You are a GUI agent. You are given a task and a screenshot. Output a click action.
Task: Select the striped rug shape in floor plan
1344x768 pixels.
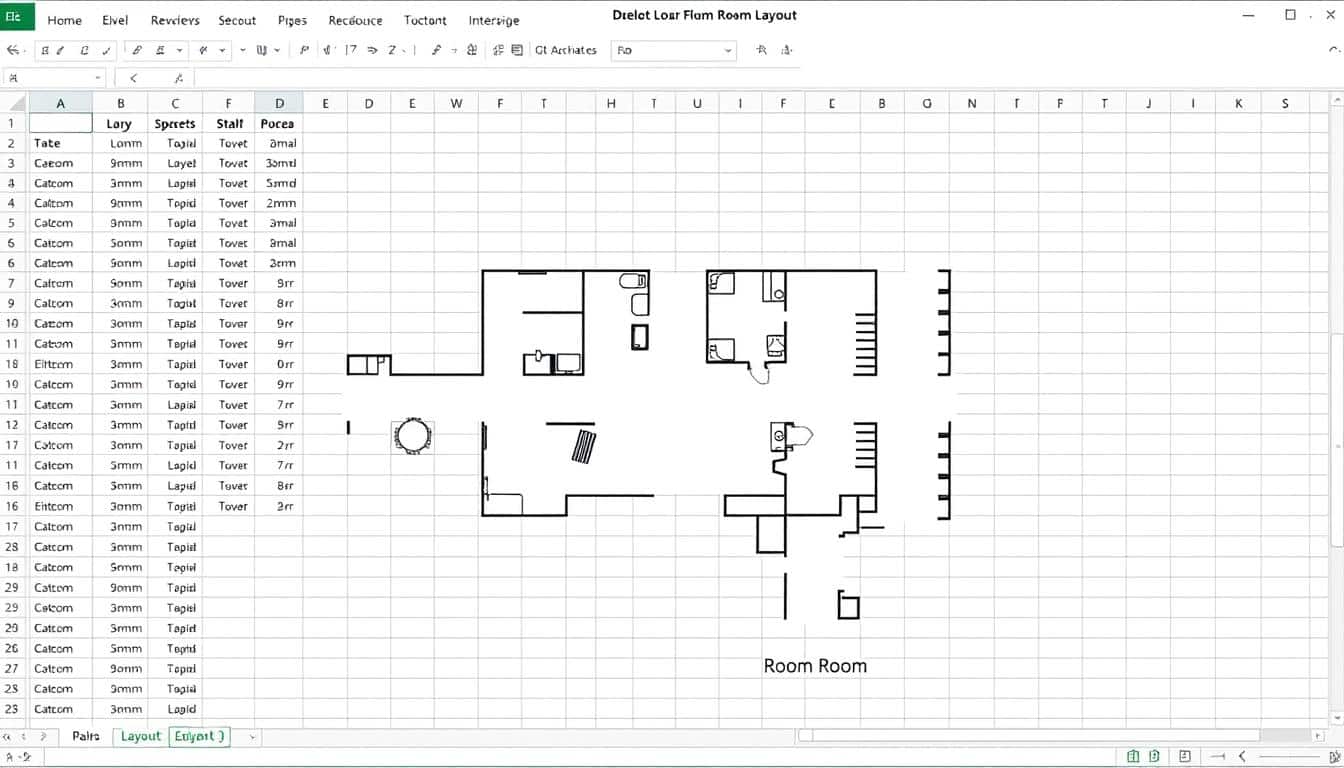point(584,446)
